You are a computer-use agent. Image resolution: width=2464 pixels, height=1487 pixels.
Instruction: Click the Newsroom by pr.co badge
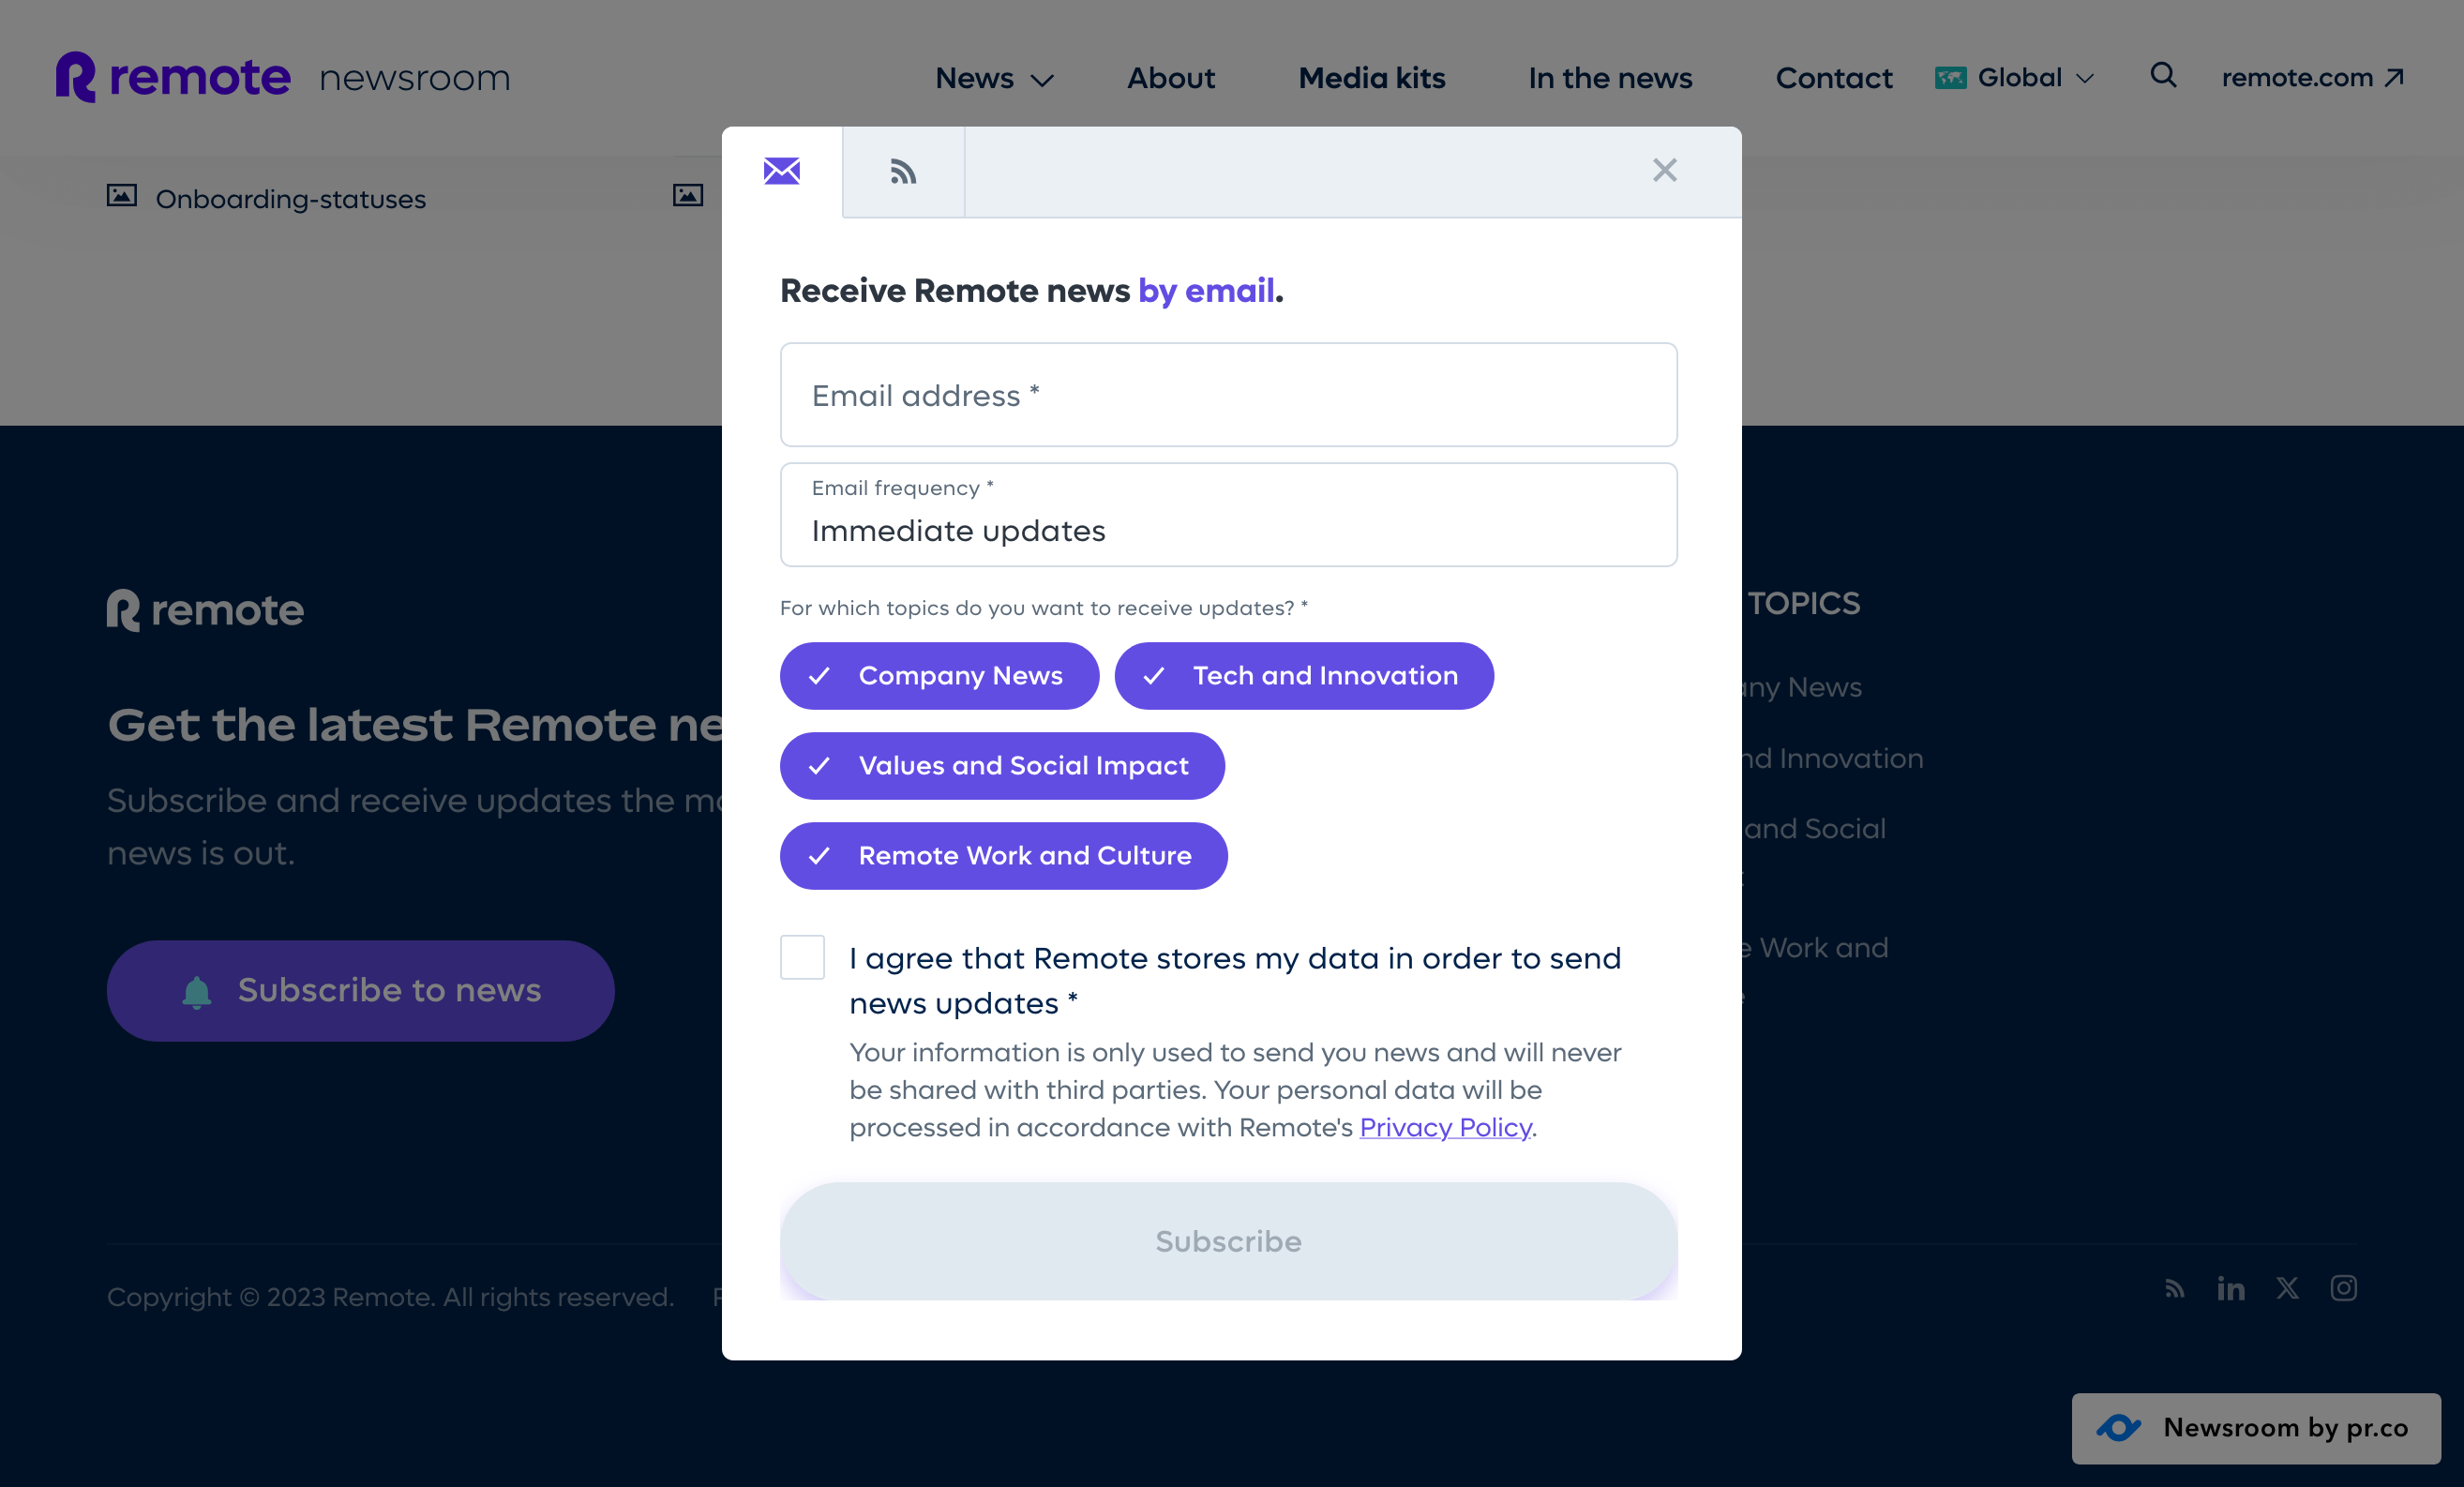2255,1428
